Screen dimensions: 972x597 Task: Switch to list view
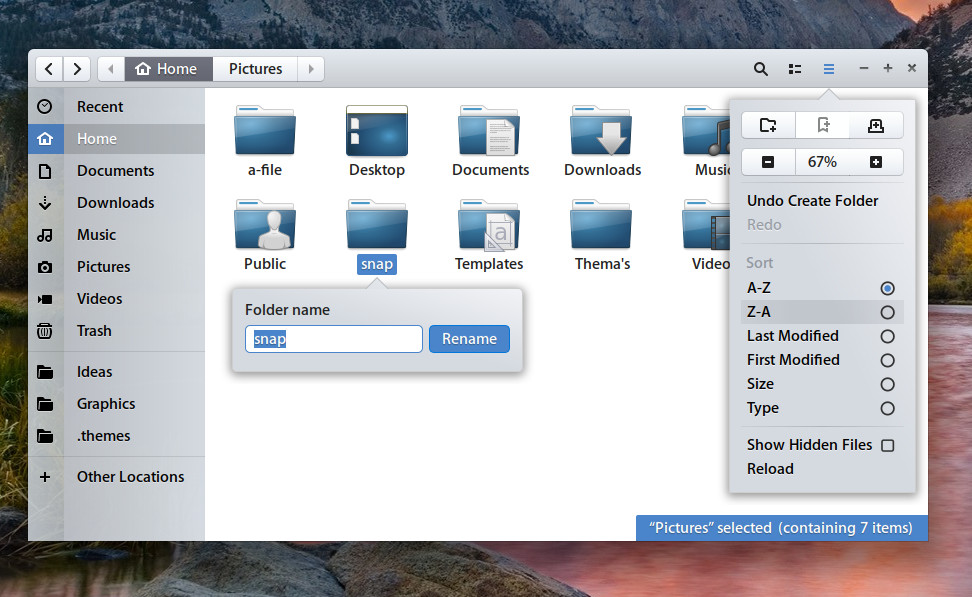[x=795, y=69]
